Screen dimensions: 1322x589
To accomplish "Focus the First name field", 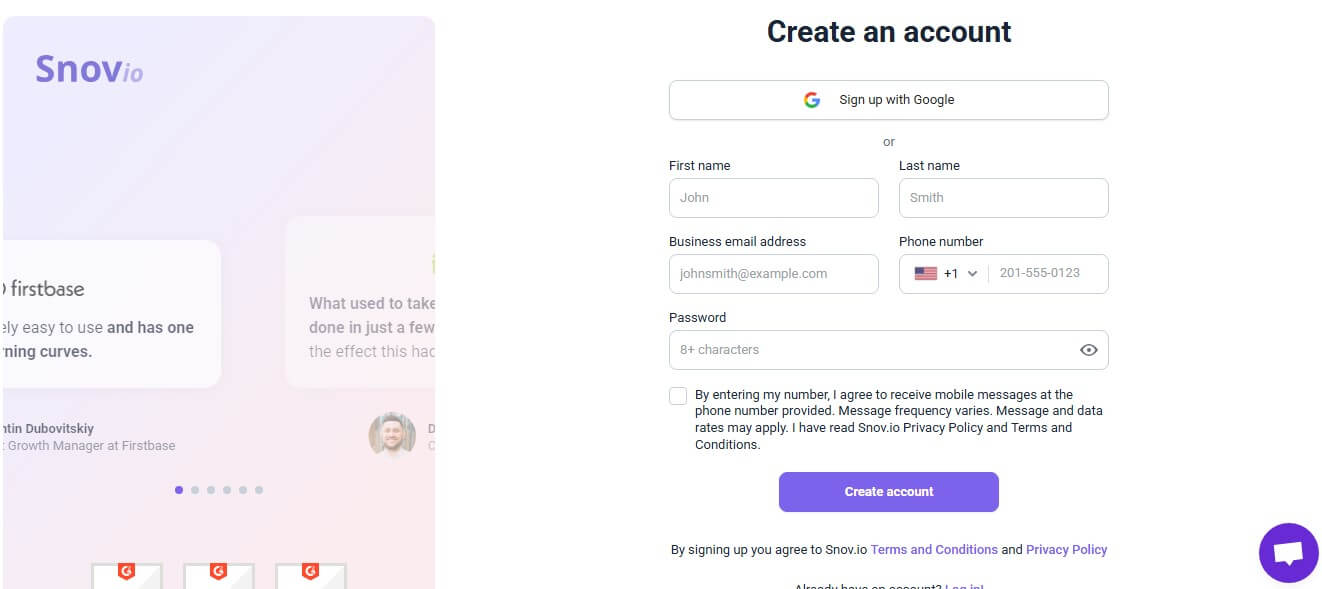I will [773, 198].
